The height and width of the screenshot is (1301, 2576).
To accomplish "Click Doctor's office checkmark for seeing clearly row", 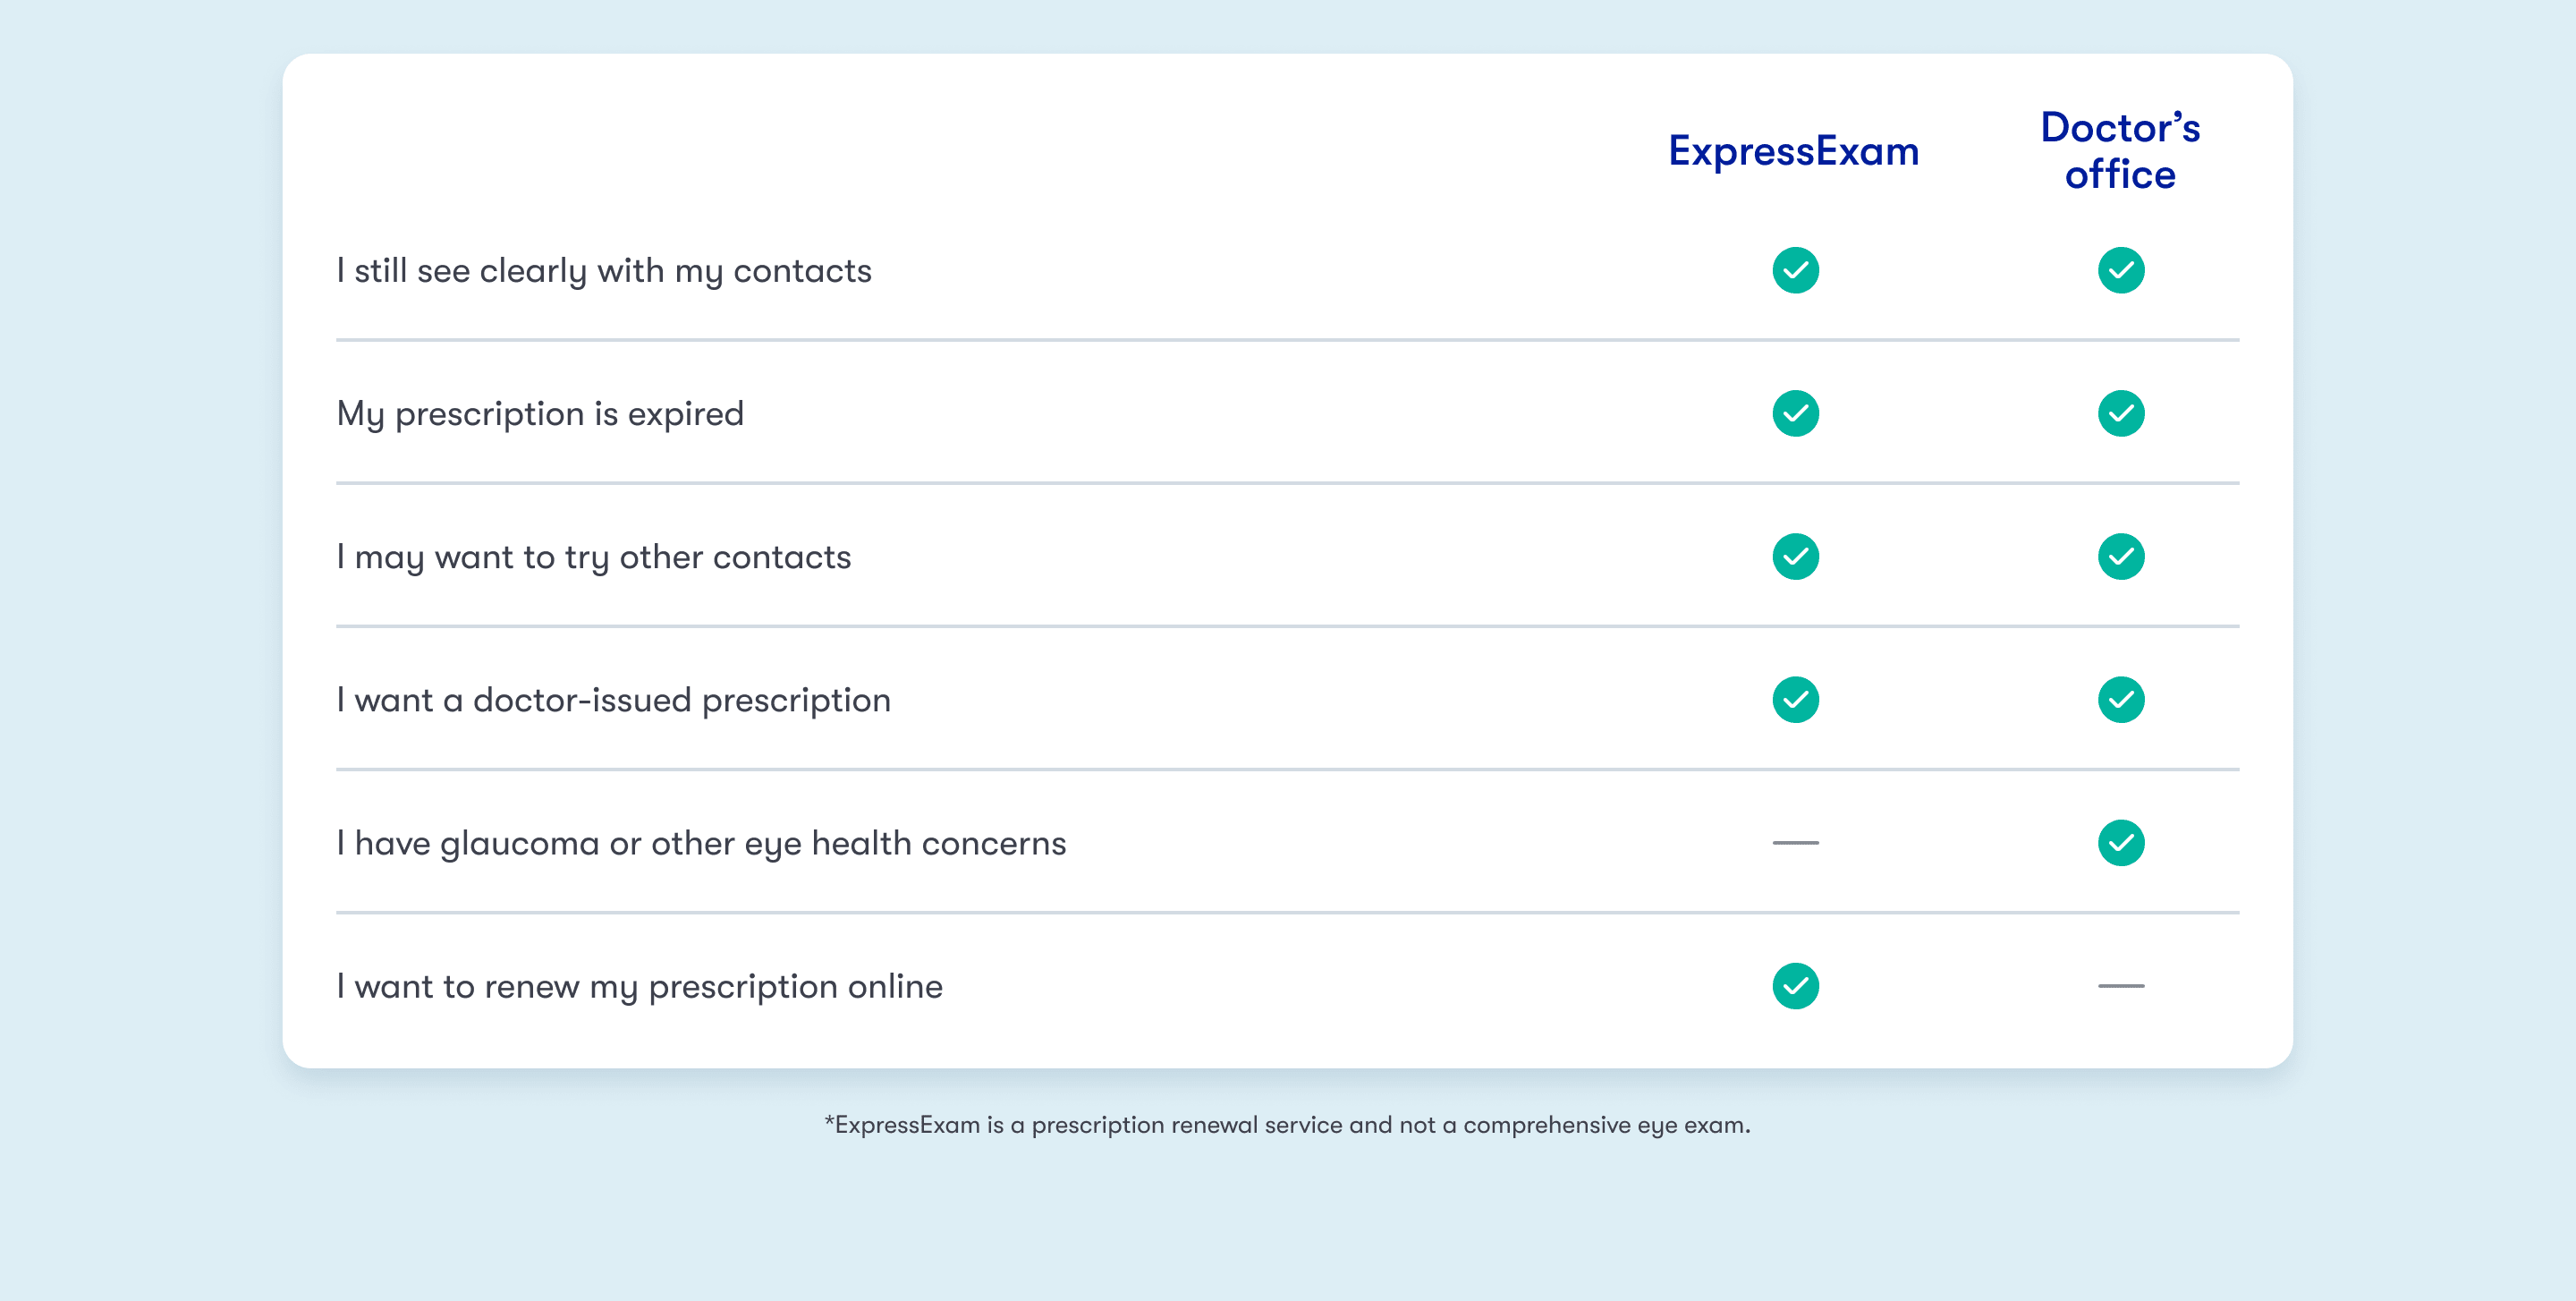I will [x=2120, y=270].
